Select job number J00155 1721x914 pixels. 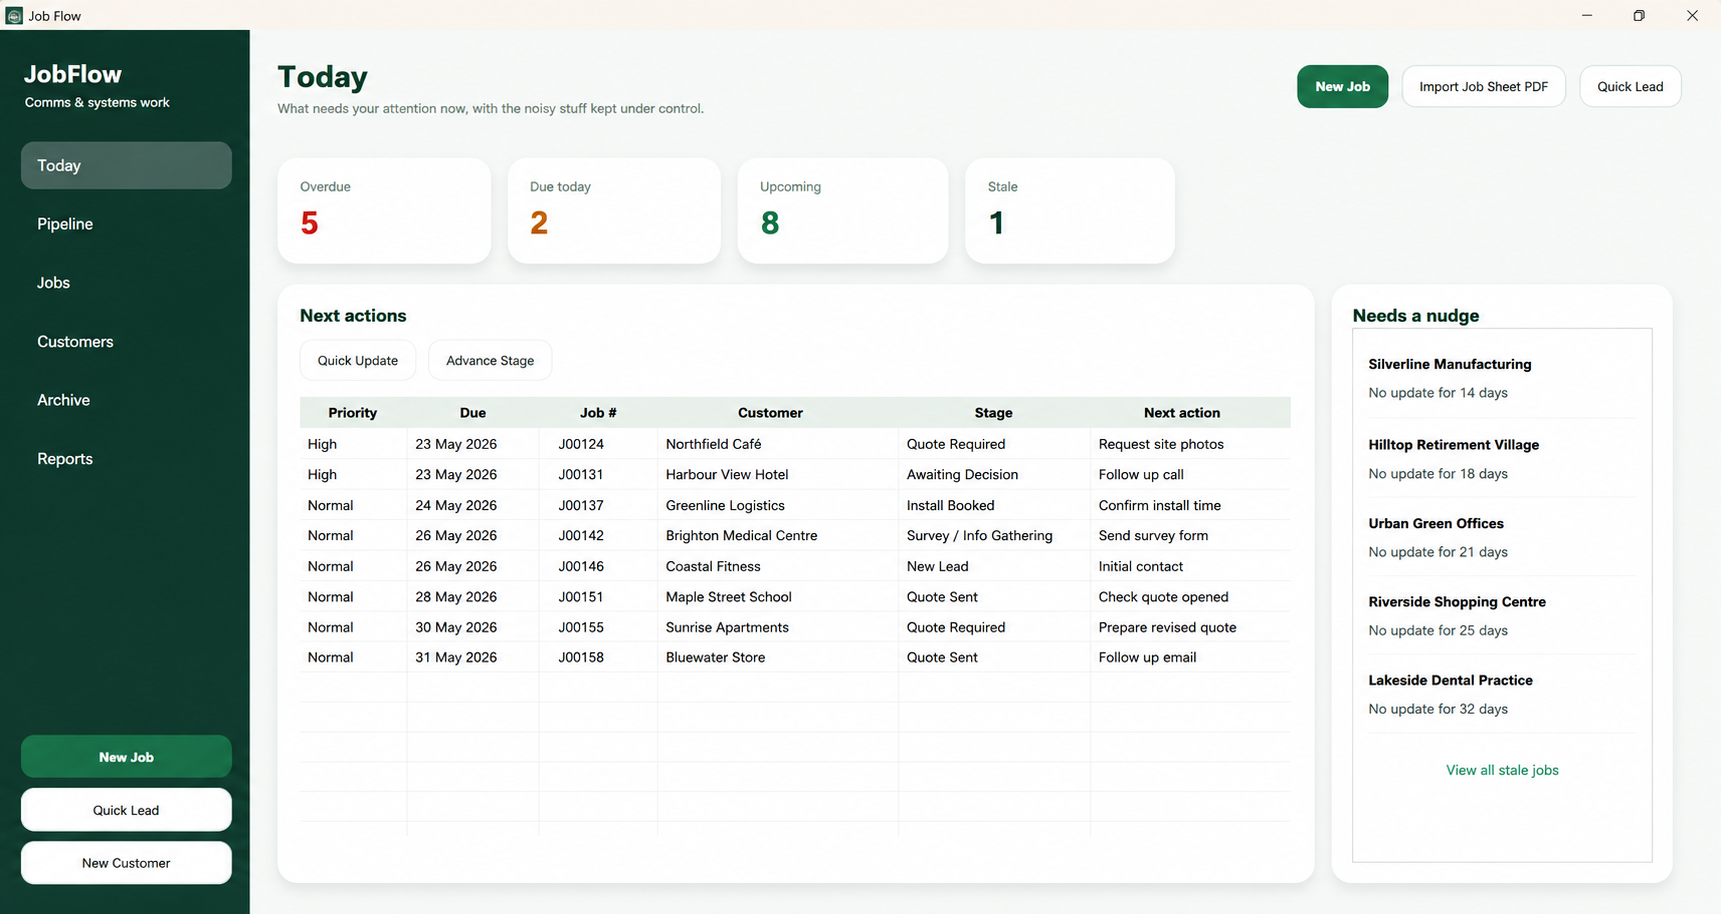(x=581, y=627)
